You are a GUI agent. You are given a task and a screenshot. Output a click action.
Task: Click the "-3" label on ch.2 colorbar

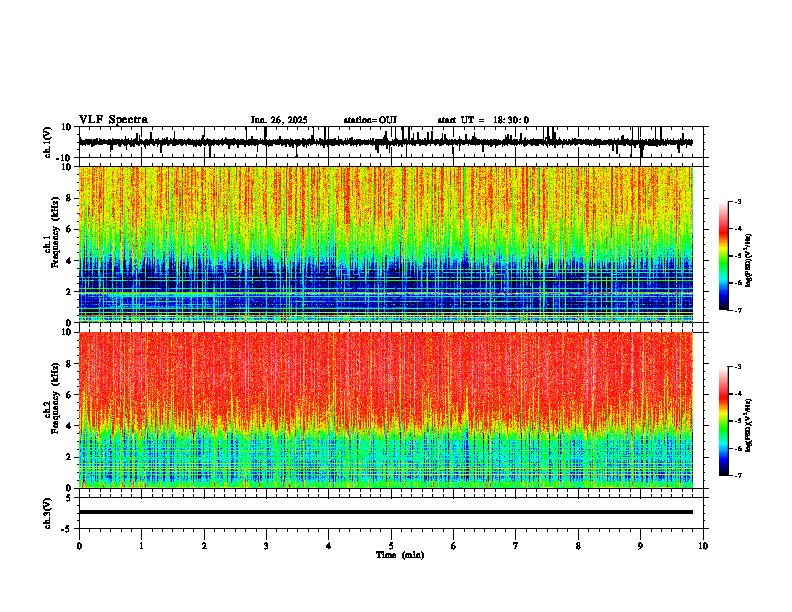738,367
